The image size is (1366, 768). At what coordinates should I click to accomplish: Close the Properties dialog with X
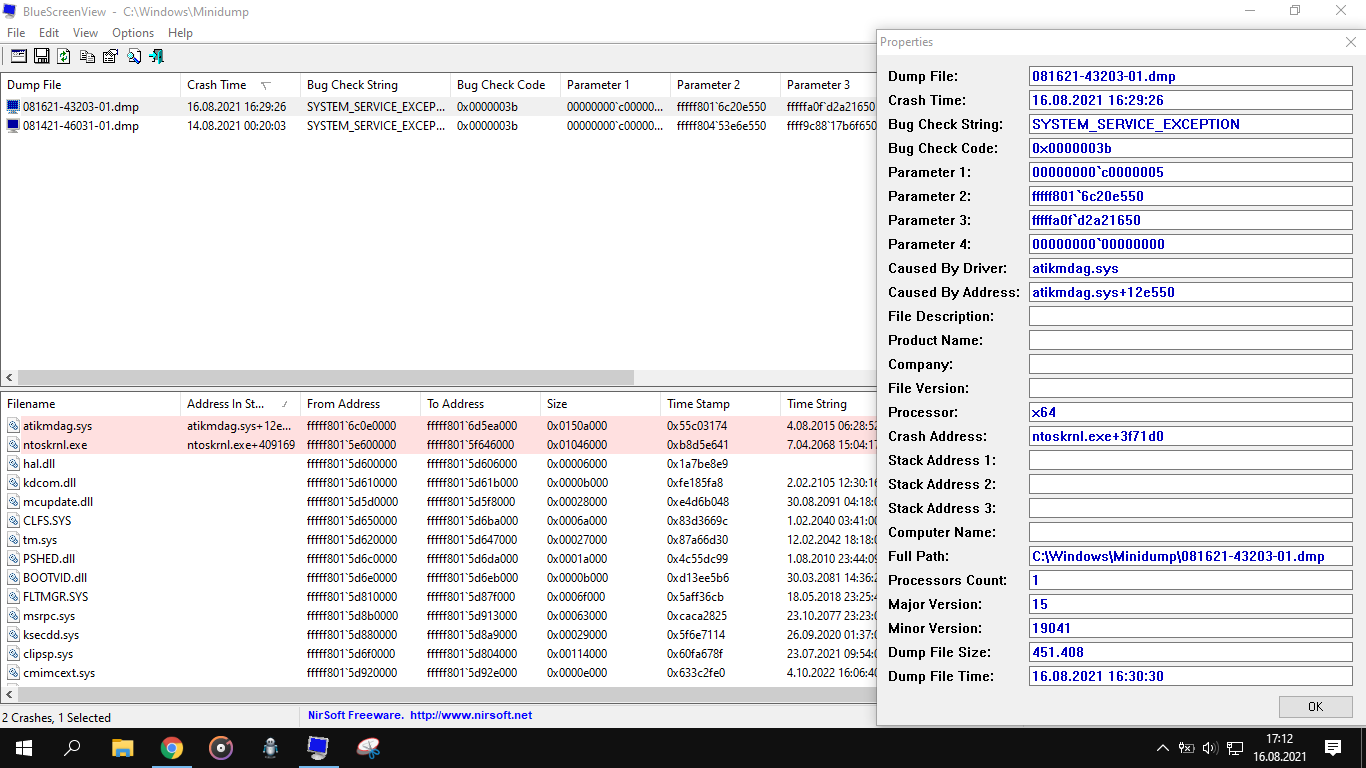1350,42
